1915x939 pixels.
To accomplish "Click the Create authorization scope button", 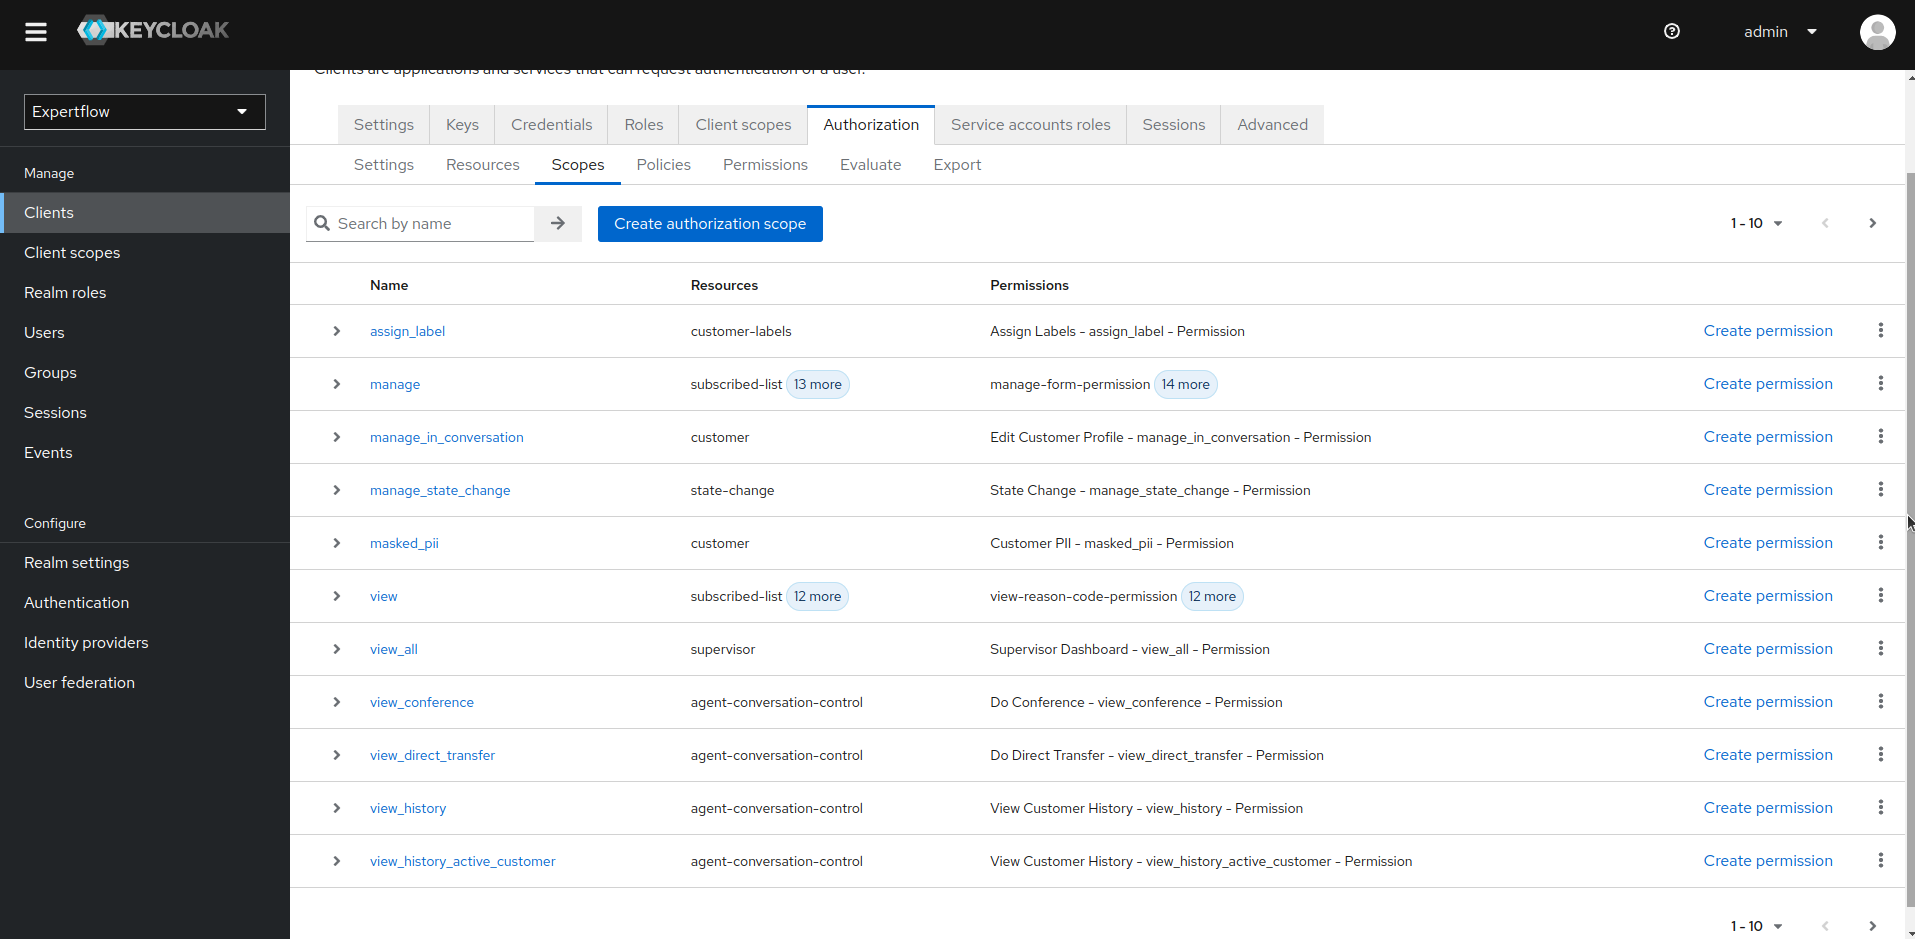I will coord(710,223).
